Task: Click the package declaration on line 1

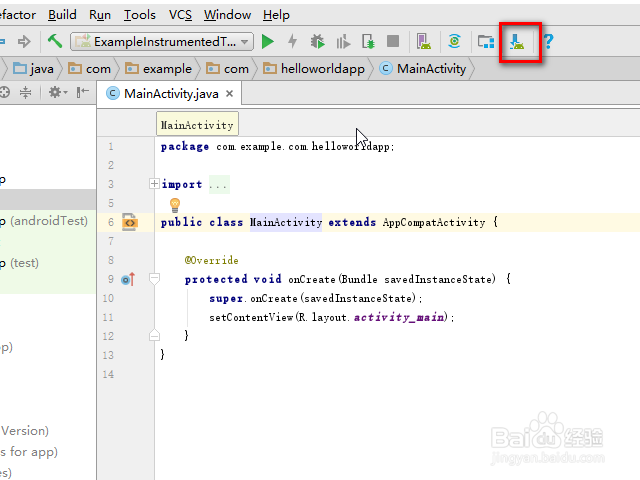Action: 277,147
